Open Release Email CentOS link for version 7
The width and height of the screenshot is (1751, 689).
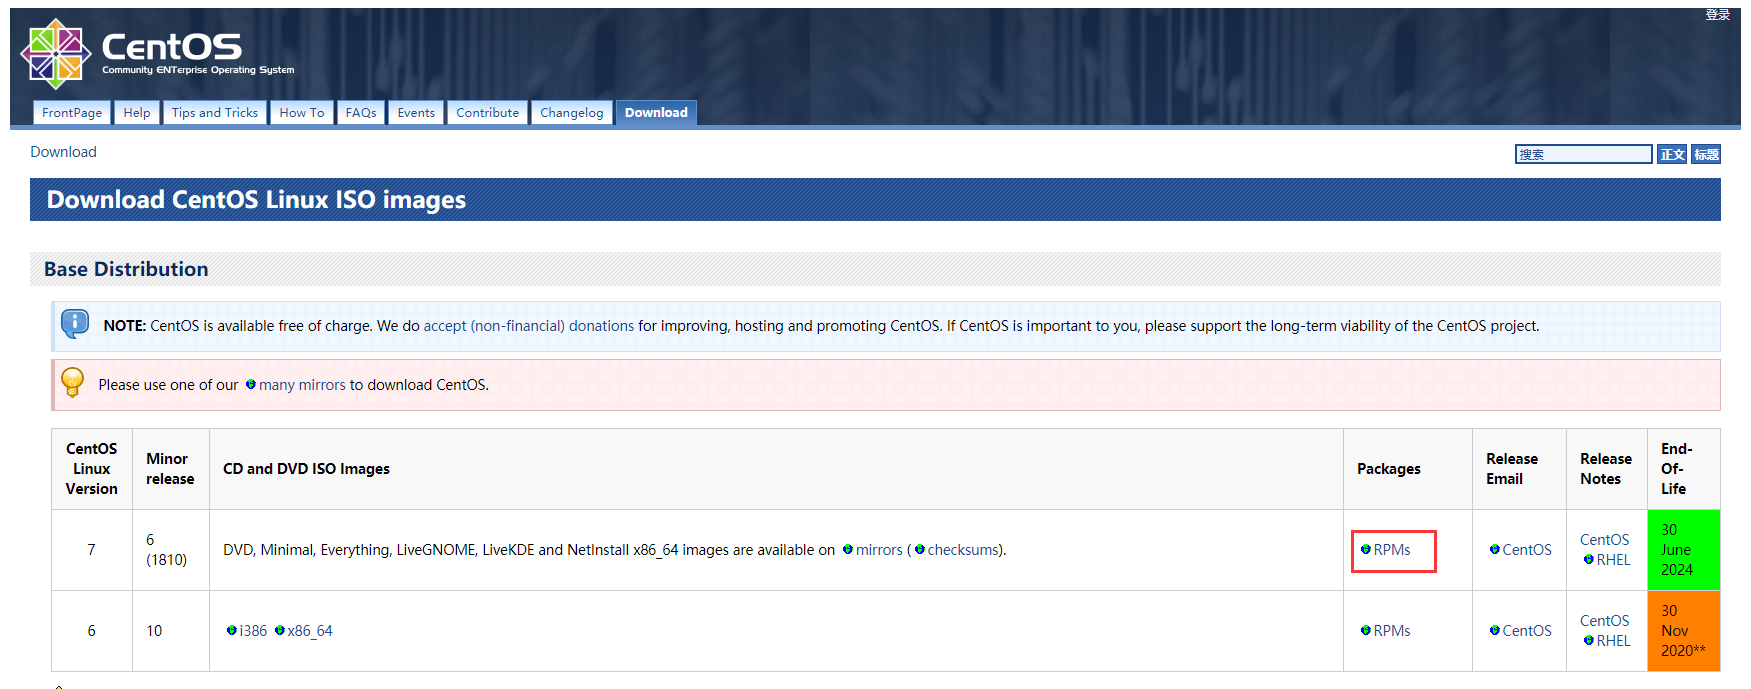[1527, 550]
